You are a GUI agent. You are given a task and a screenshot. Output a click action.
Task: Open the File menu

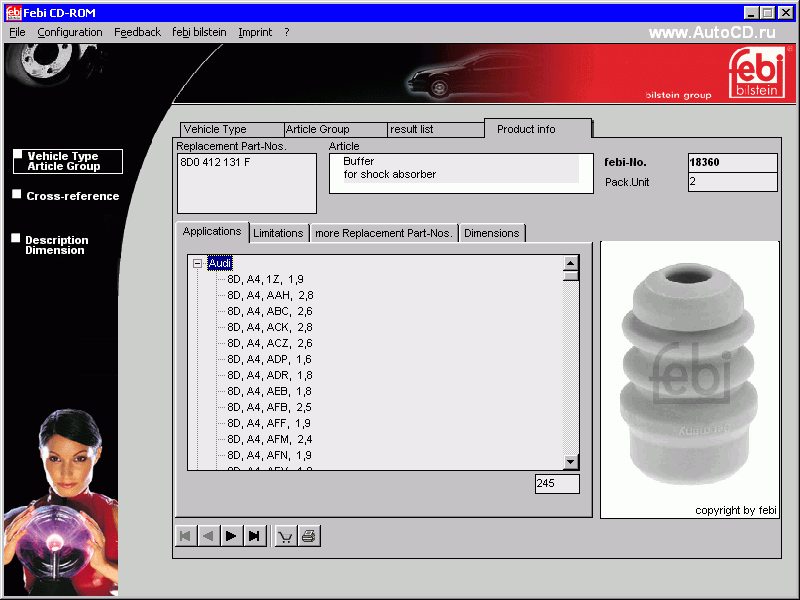(17, 32)
